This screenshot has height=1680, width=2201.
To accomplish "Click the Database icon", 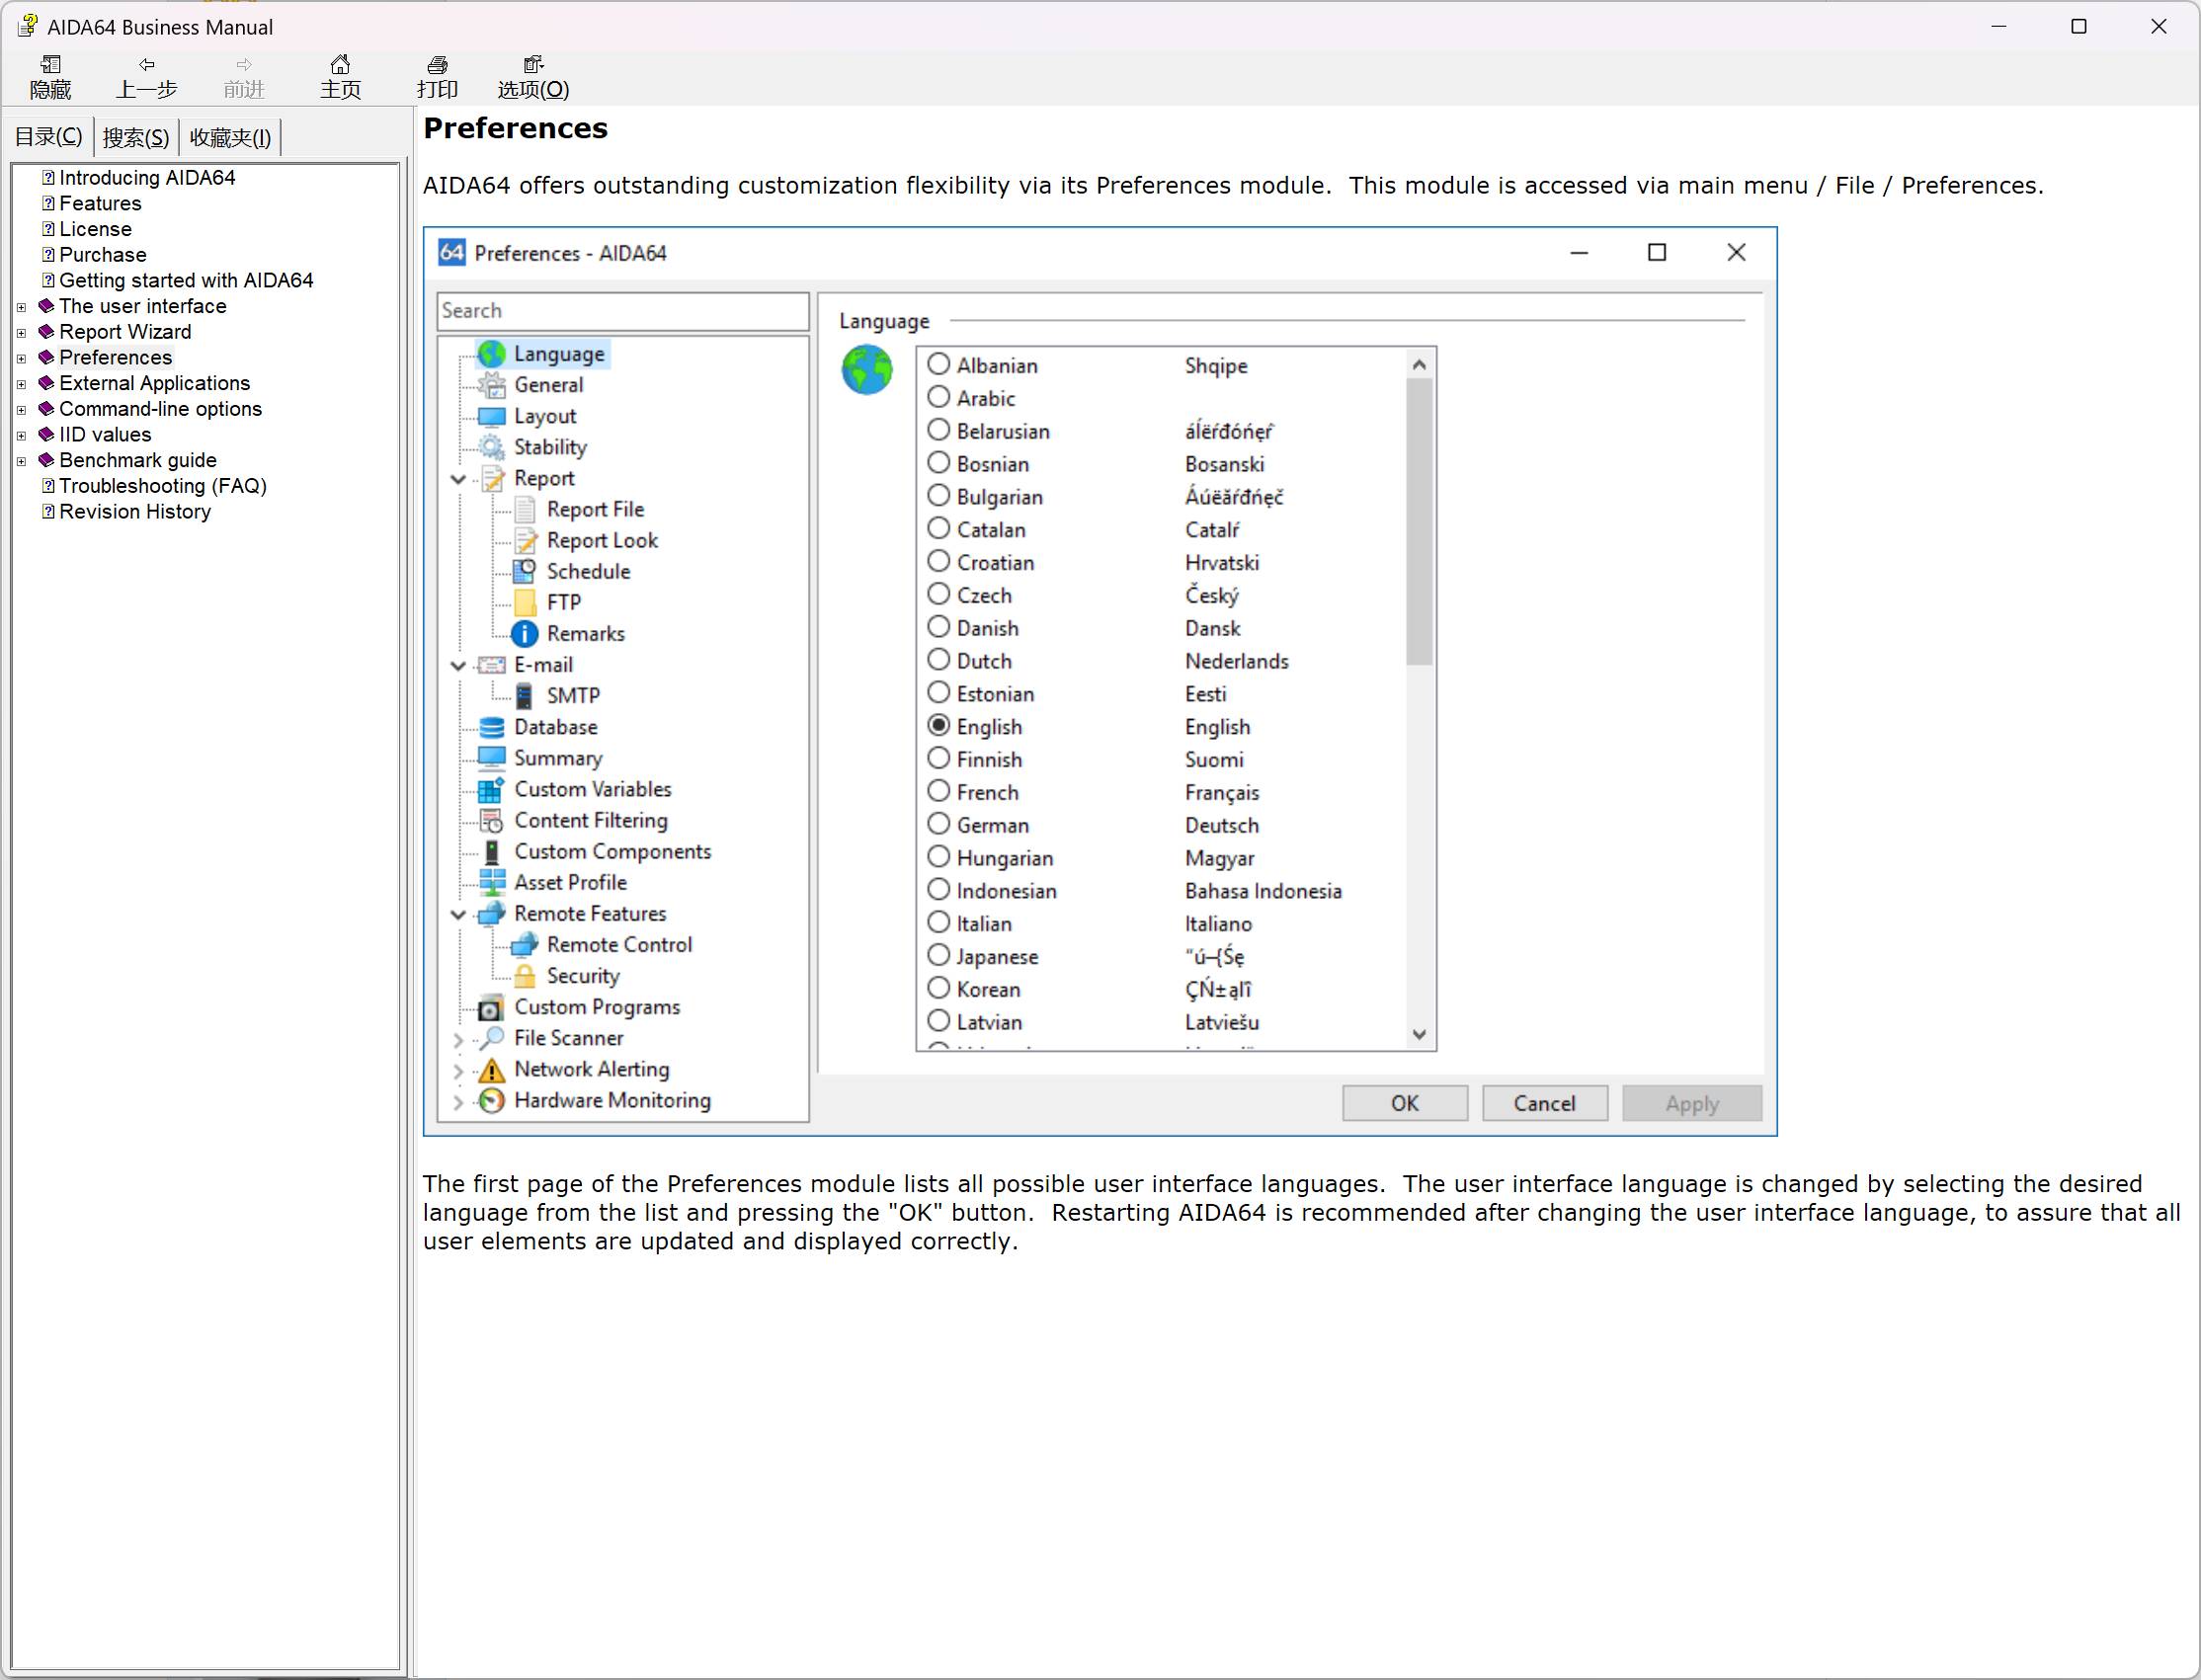I will pyautogui.click(x=491, y=727).
